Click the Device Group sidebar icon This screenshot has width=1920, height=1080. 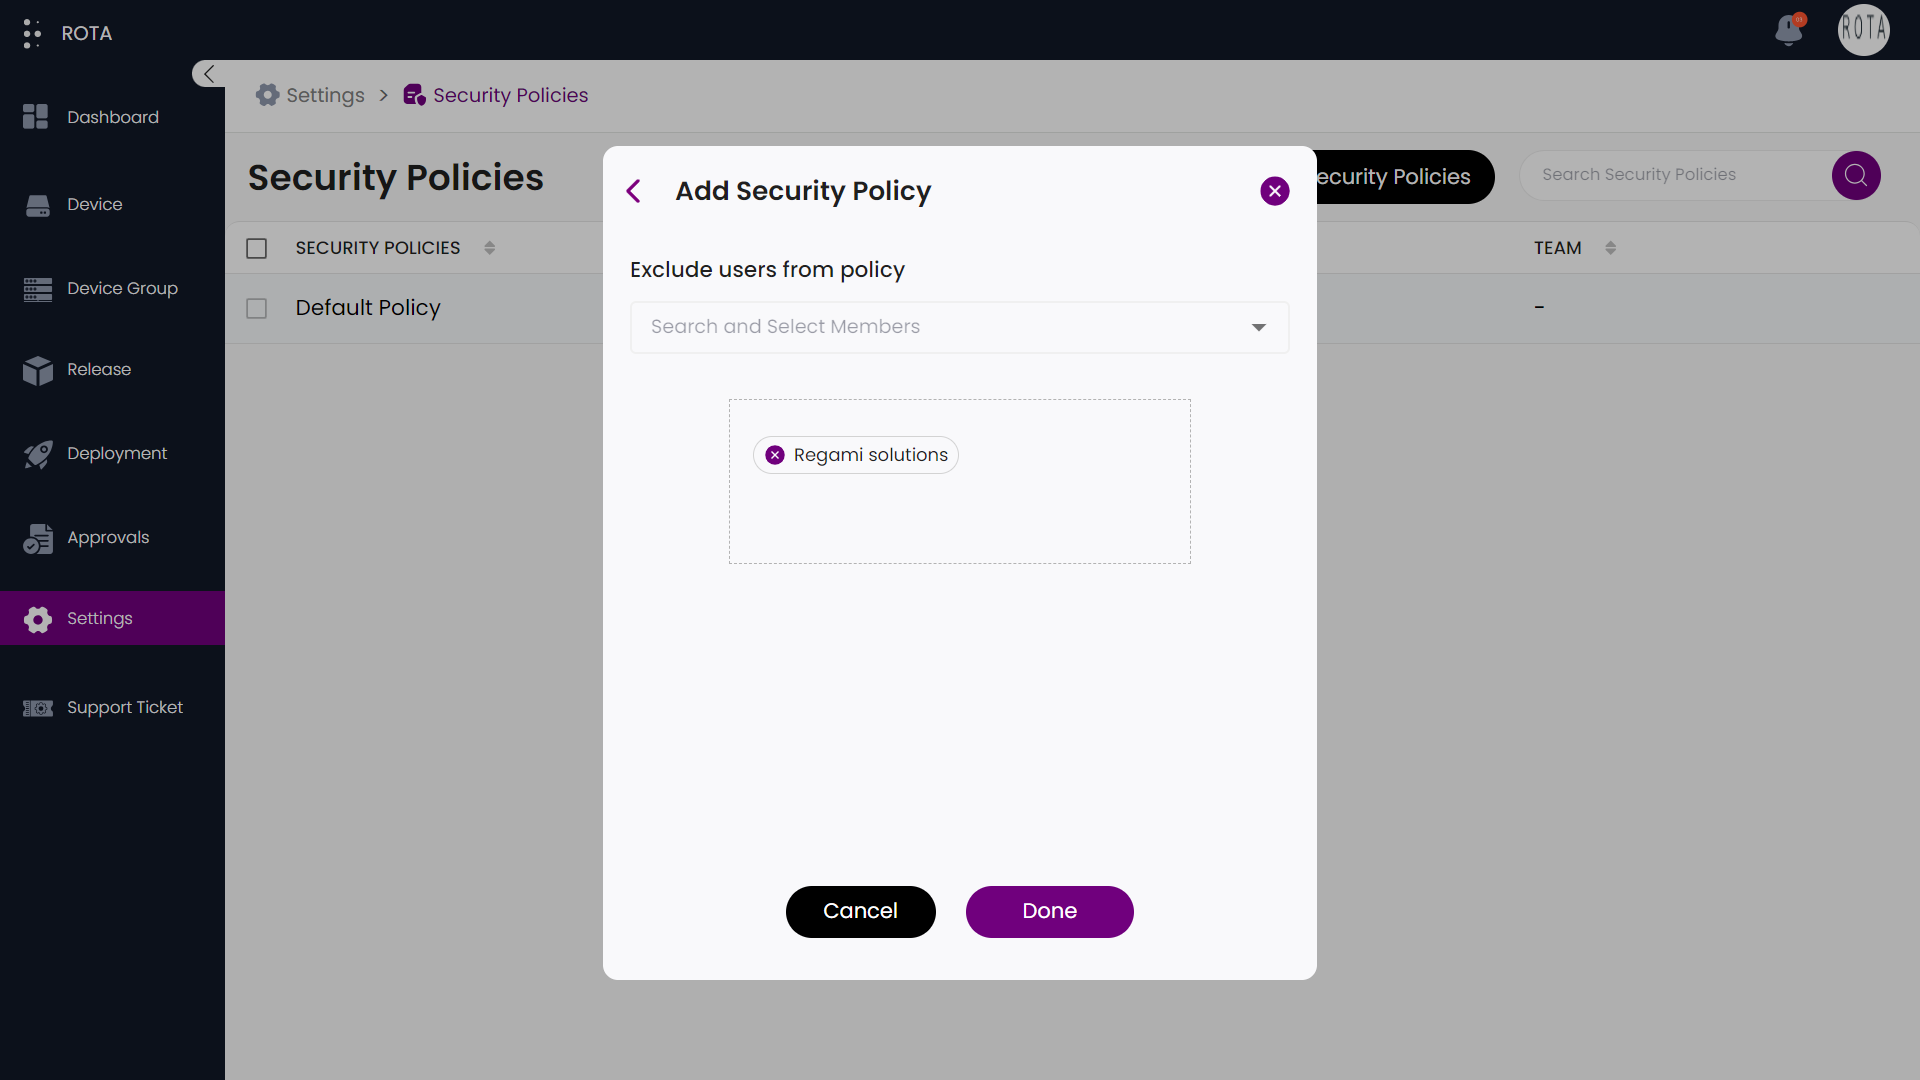[38, 287]
